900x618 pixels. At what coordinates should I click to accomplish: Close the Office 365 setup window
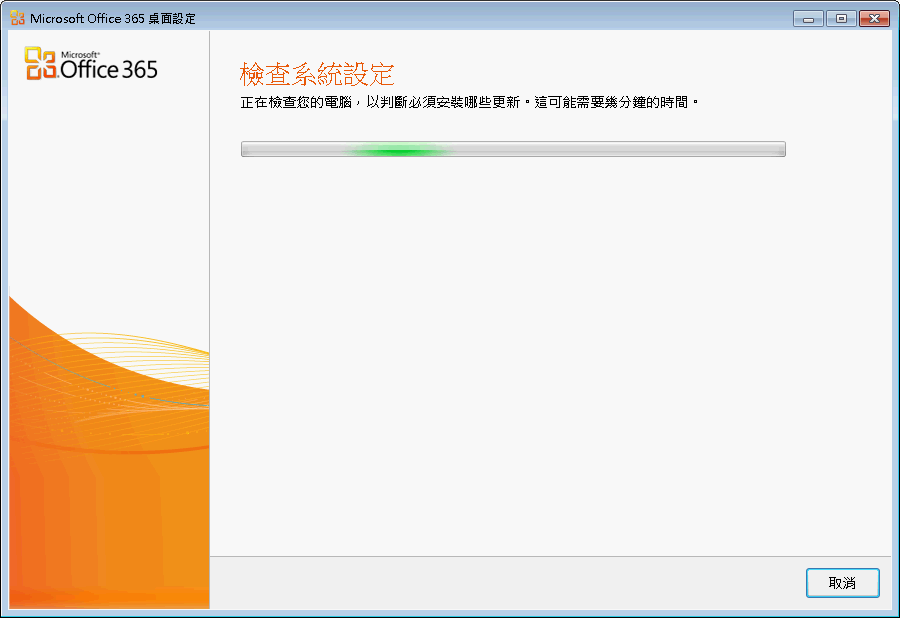click(874, 19)
